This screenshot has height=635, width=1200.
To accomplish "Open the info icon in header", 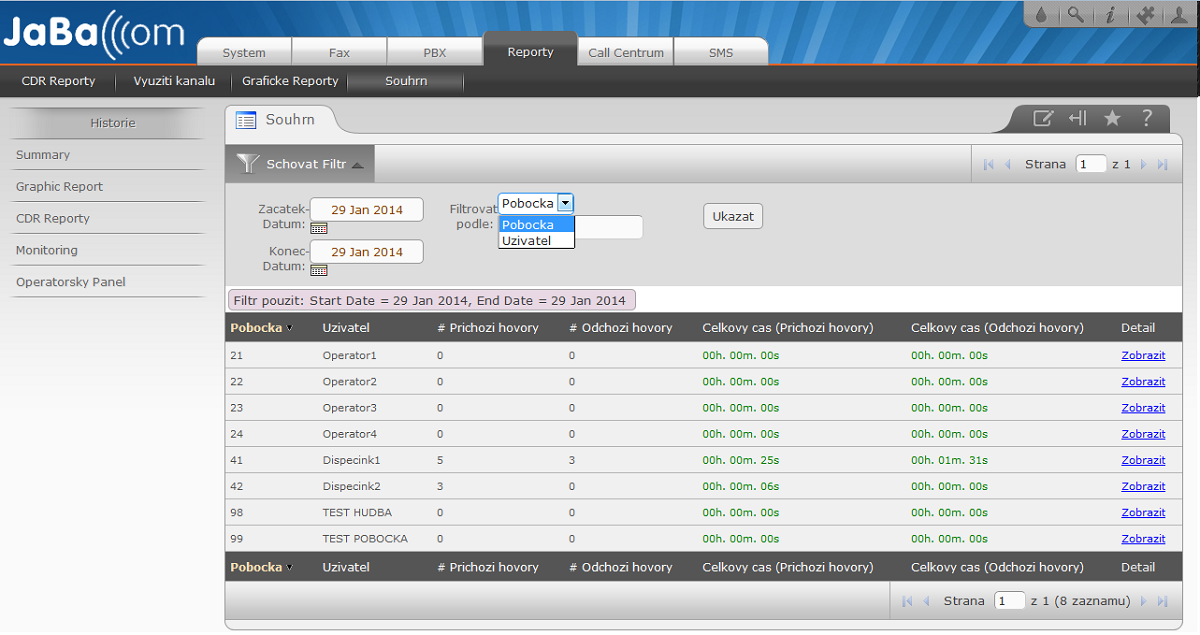I will coord(1110,14).
